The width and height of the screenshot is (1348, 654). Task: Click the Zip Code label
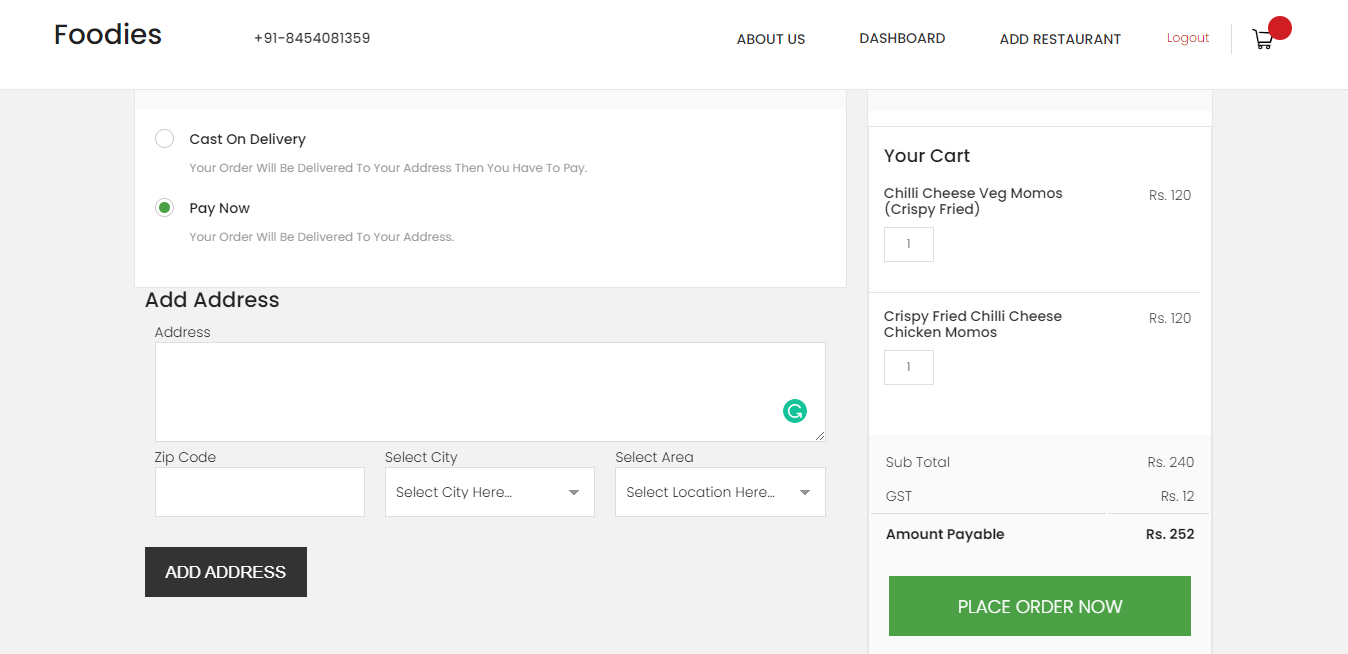(x=185, y=457)
